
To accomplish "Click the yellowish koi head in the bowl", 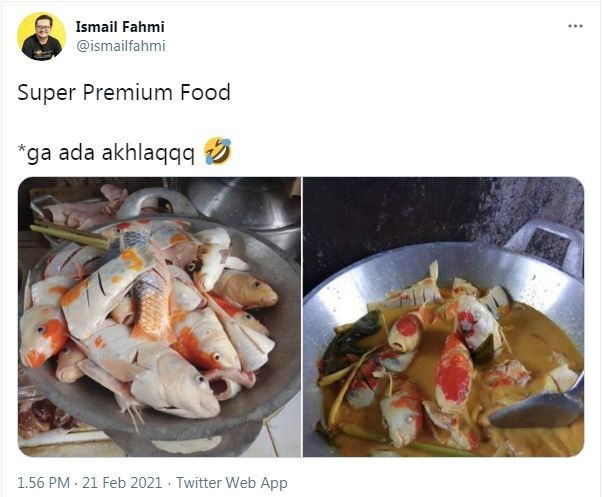I will tap(245, 289).
